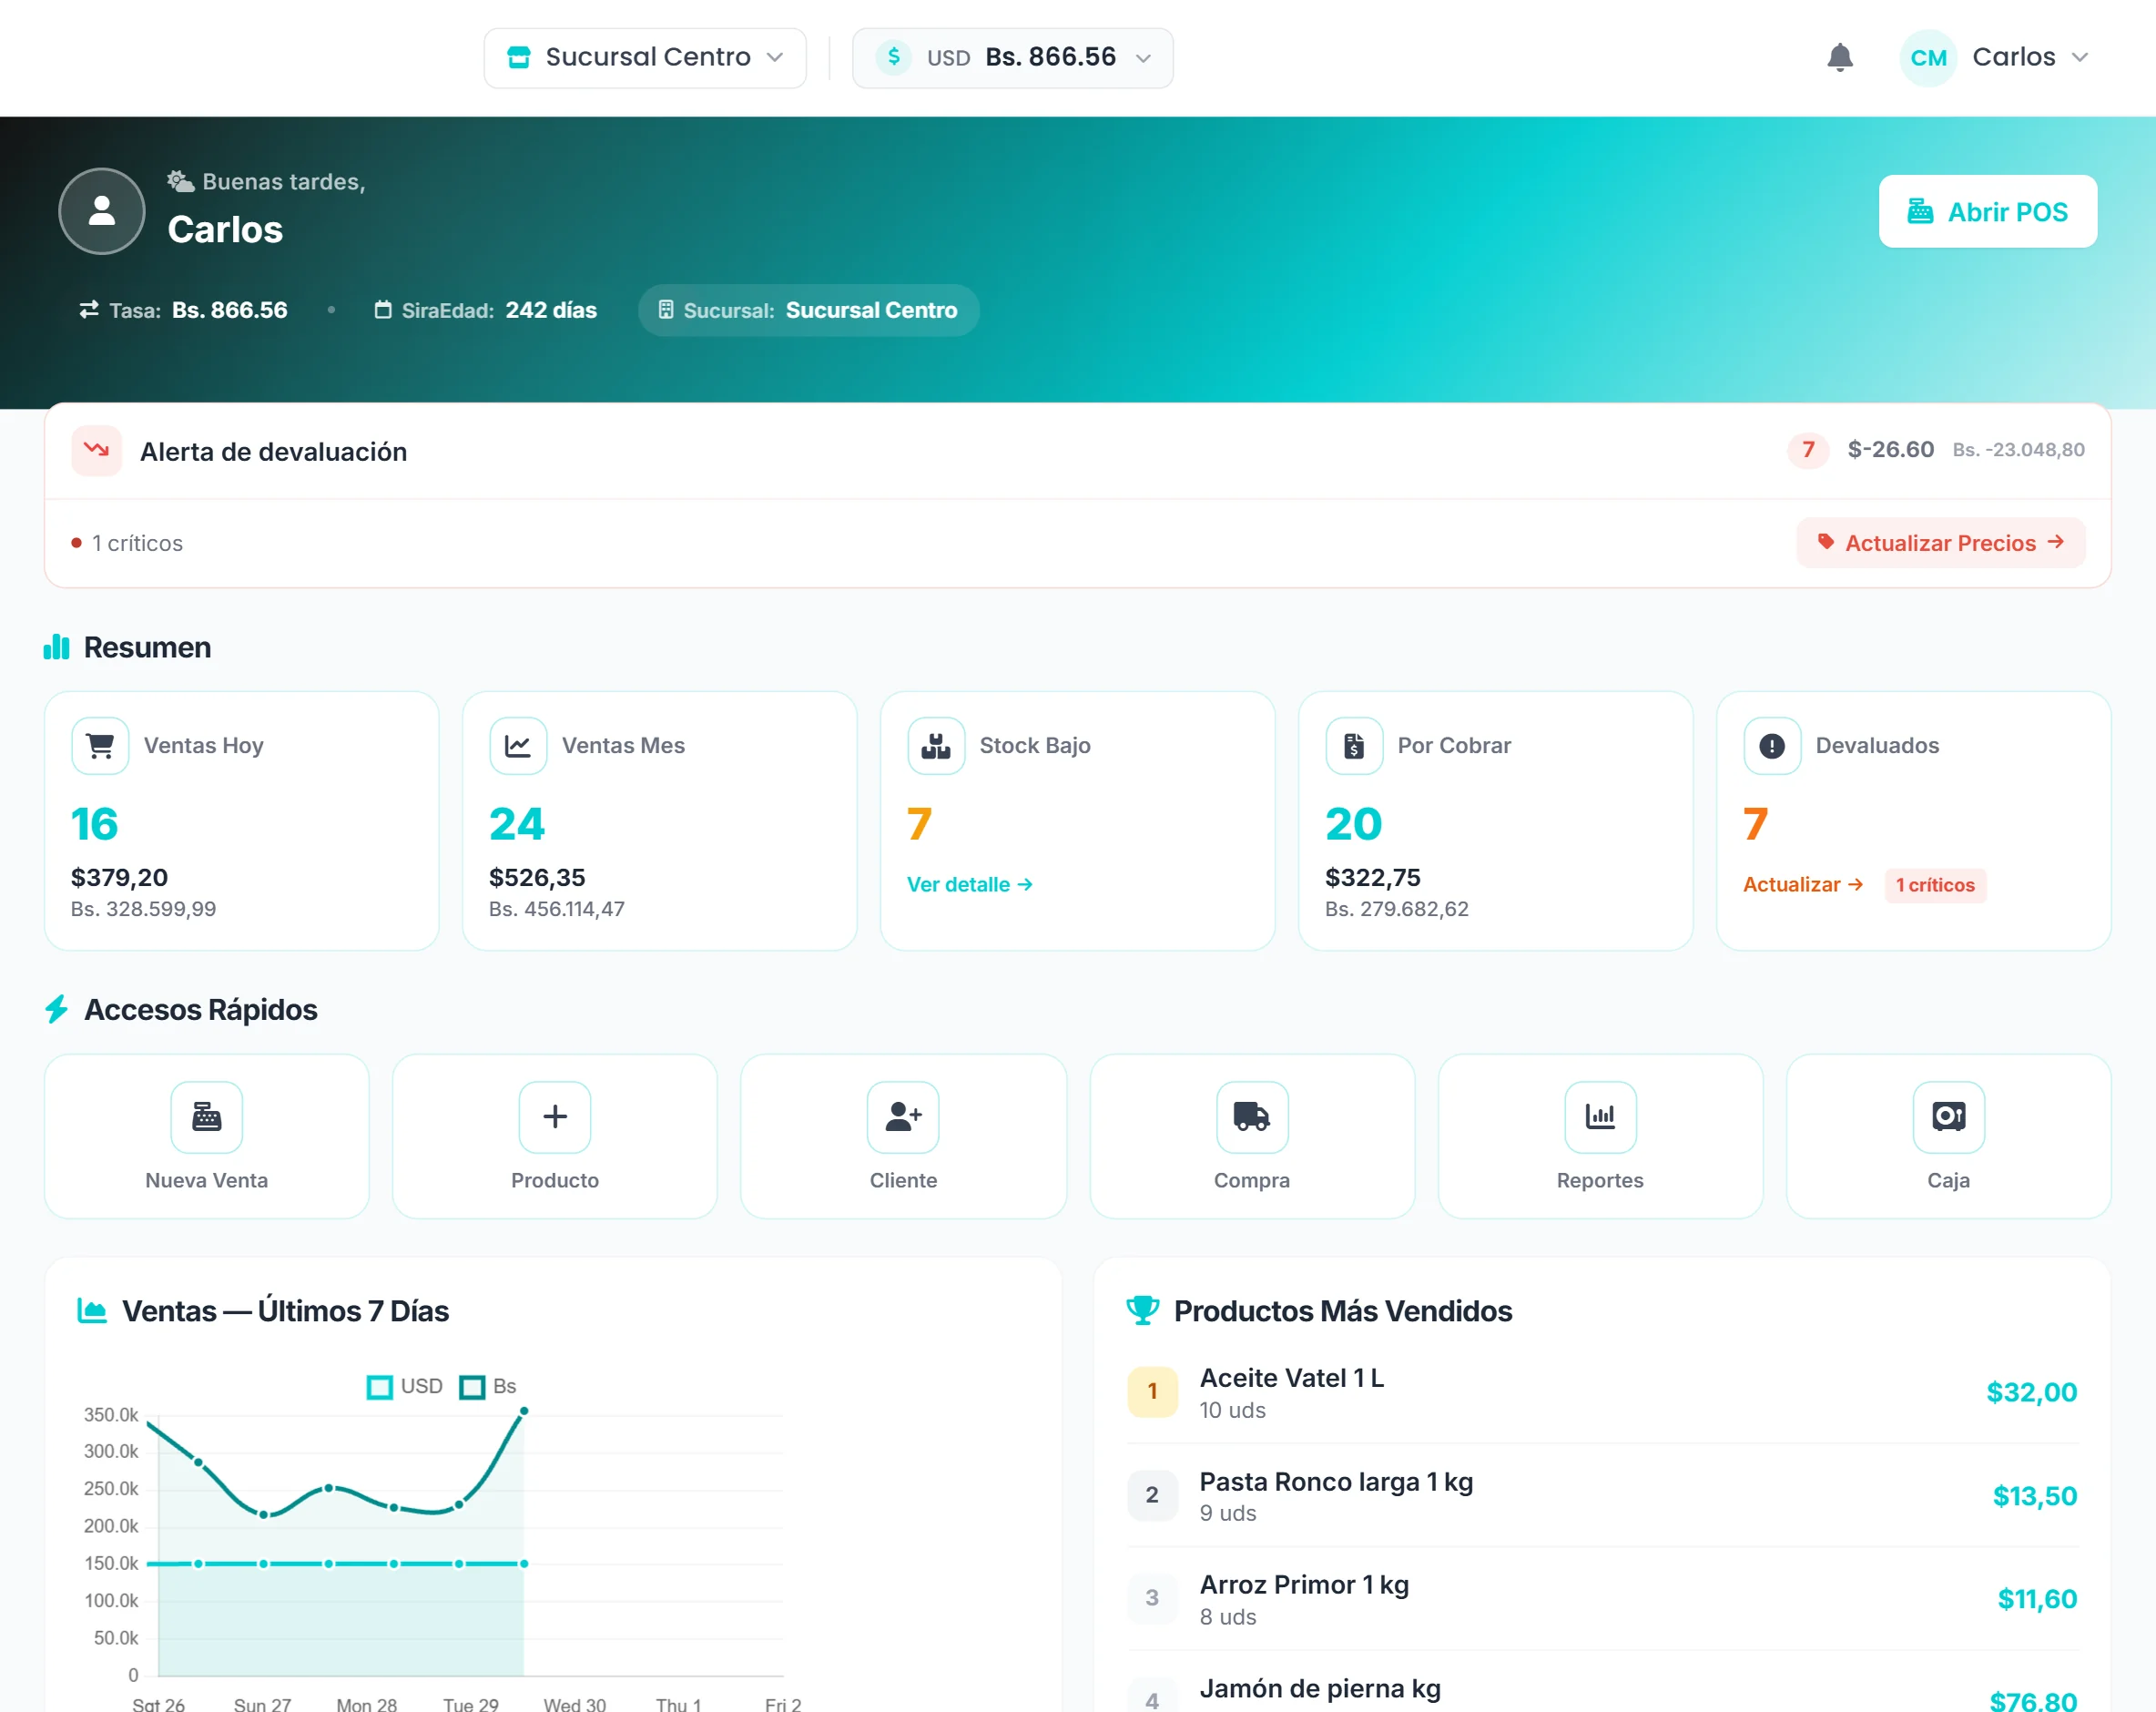Click the $526,35 Ventas Mes amount
Image resolution: width=2156 pixels, height=1712 pixels.
click(x=537, y=876)
